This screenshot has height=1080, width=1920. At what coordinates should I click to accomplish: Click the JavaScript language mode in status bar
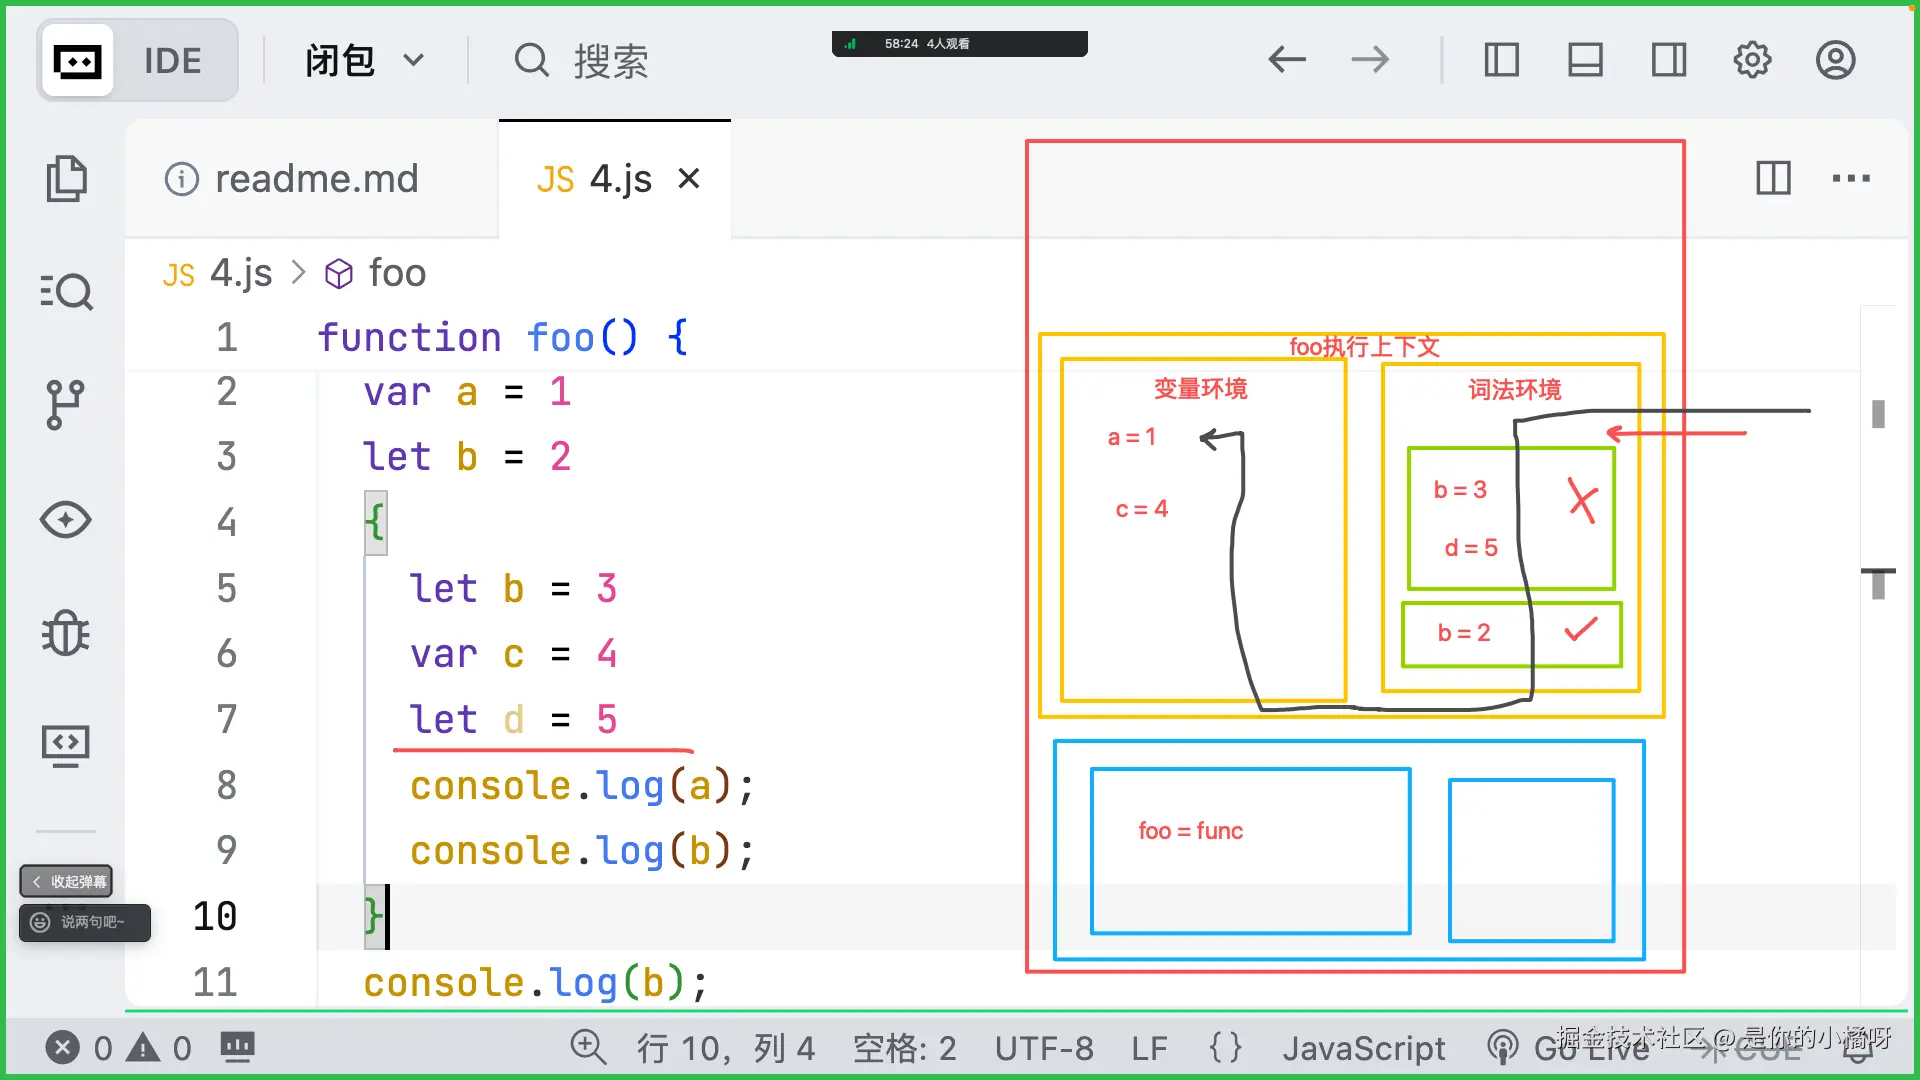(x=1364, y=1048)
